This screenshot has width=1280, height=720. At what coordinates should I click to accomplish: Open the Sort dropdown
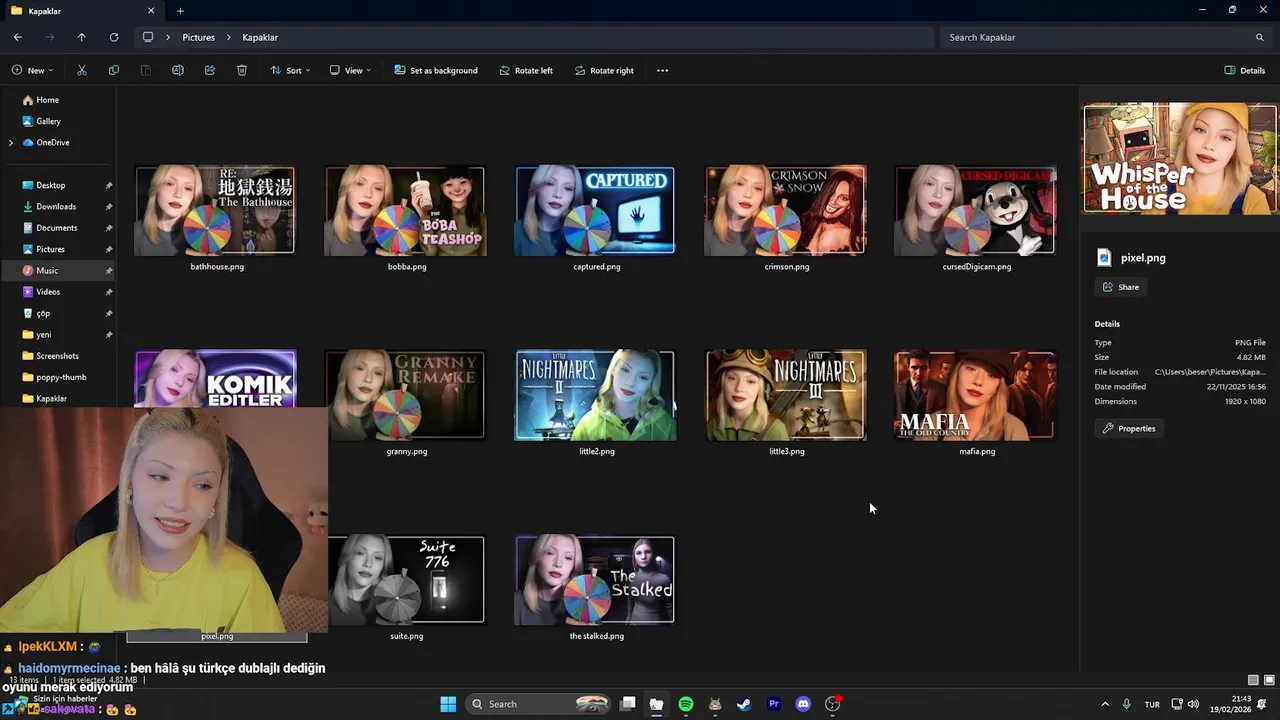tap(290, 70)
